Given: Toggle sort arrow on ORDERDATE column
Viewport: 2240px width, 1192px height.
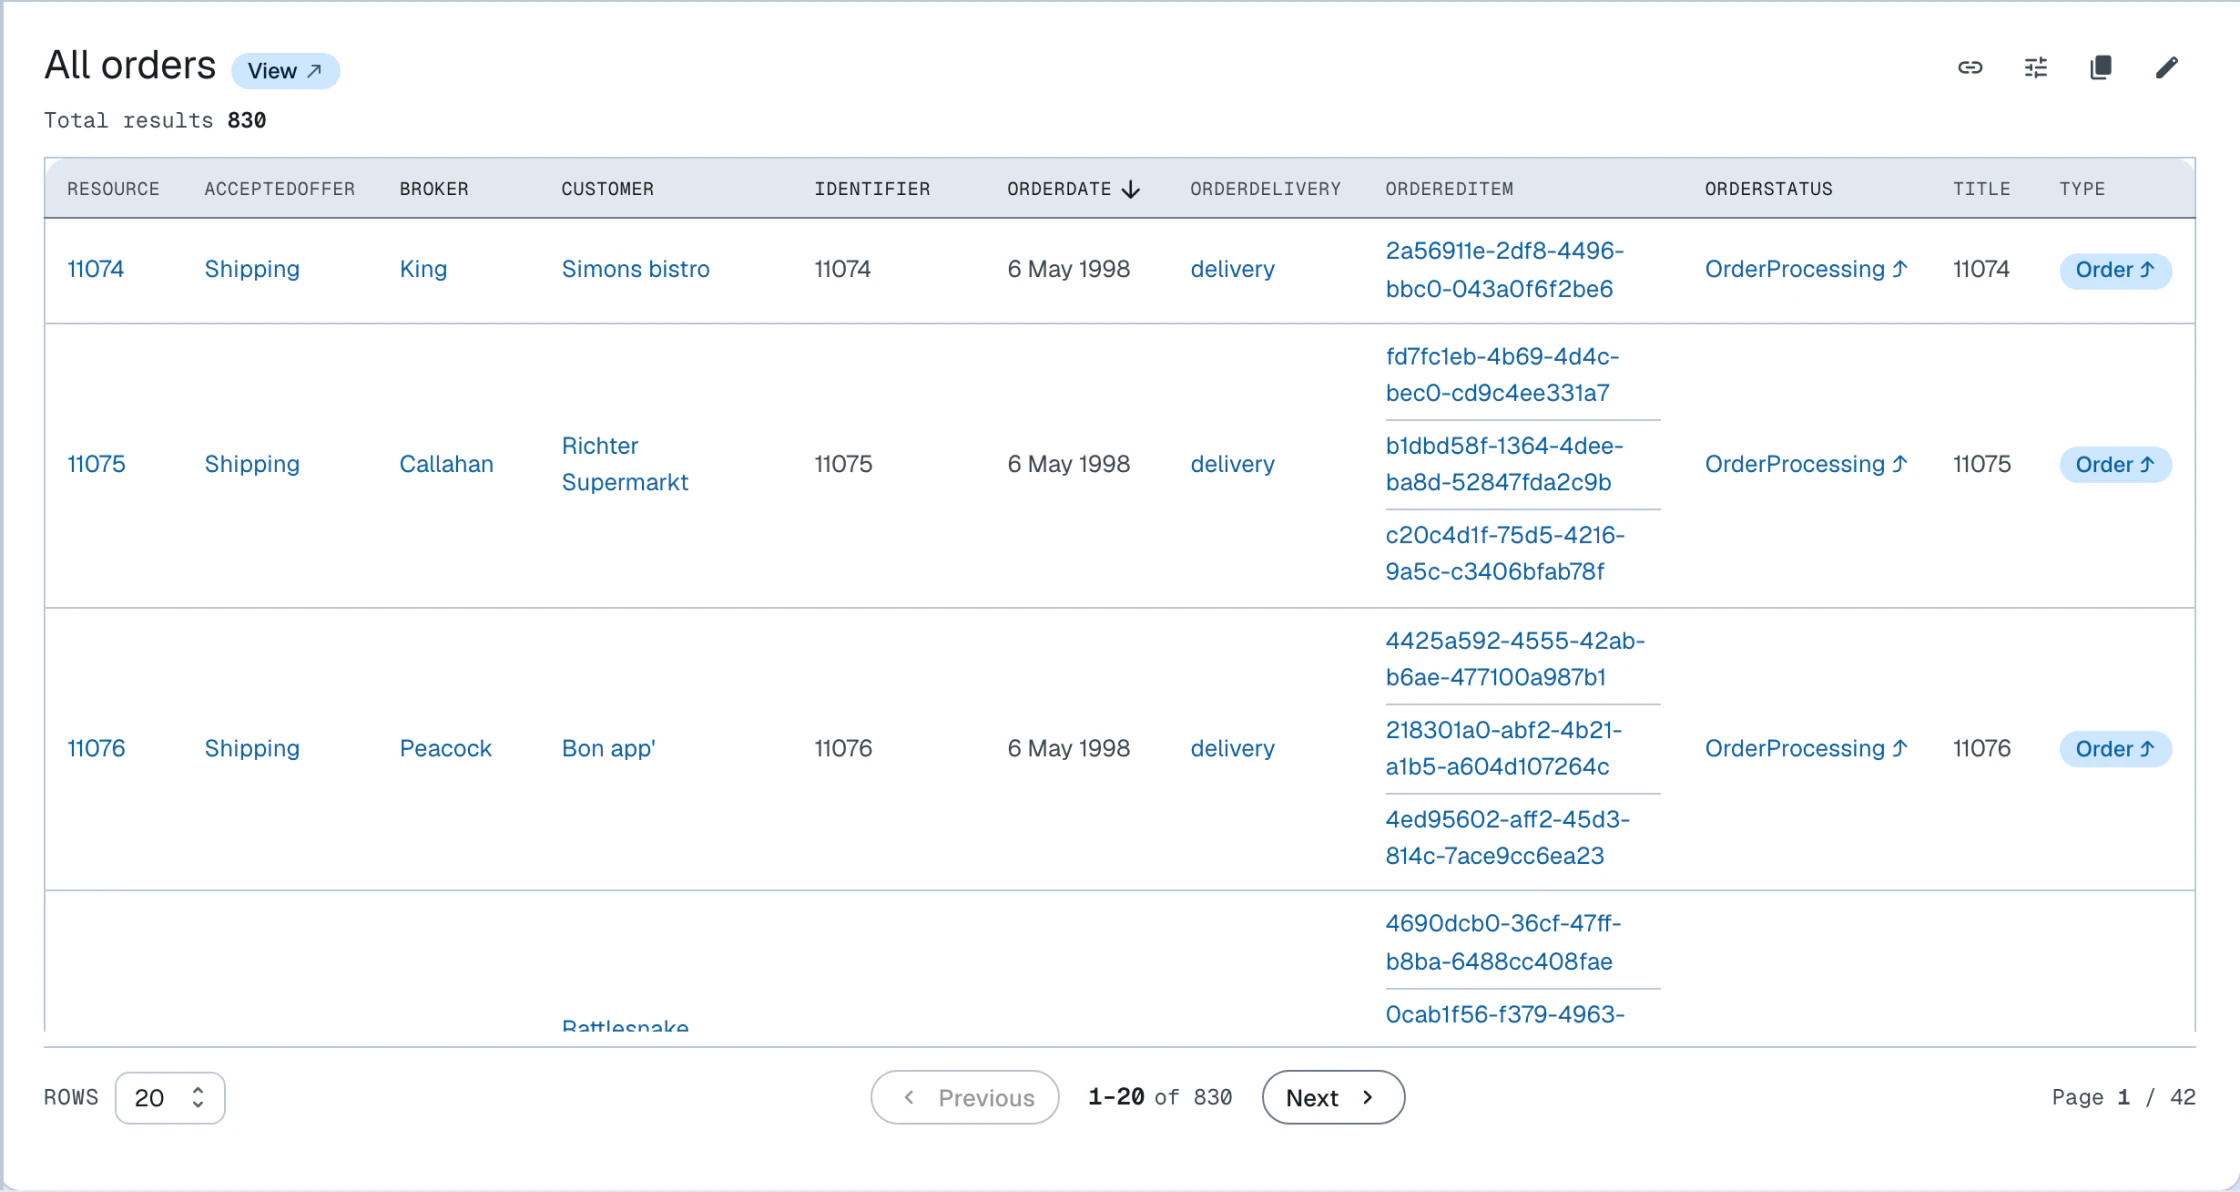Looking at the screenshot, I should 1131,189.
